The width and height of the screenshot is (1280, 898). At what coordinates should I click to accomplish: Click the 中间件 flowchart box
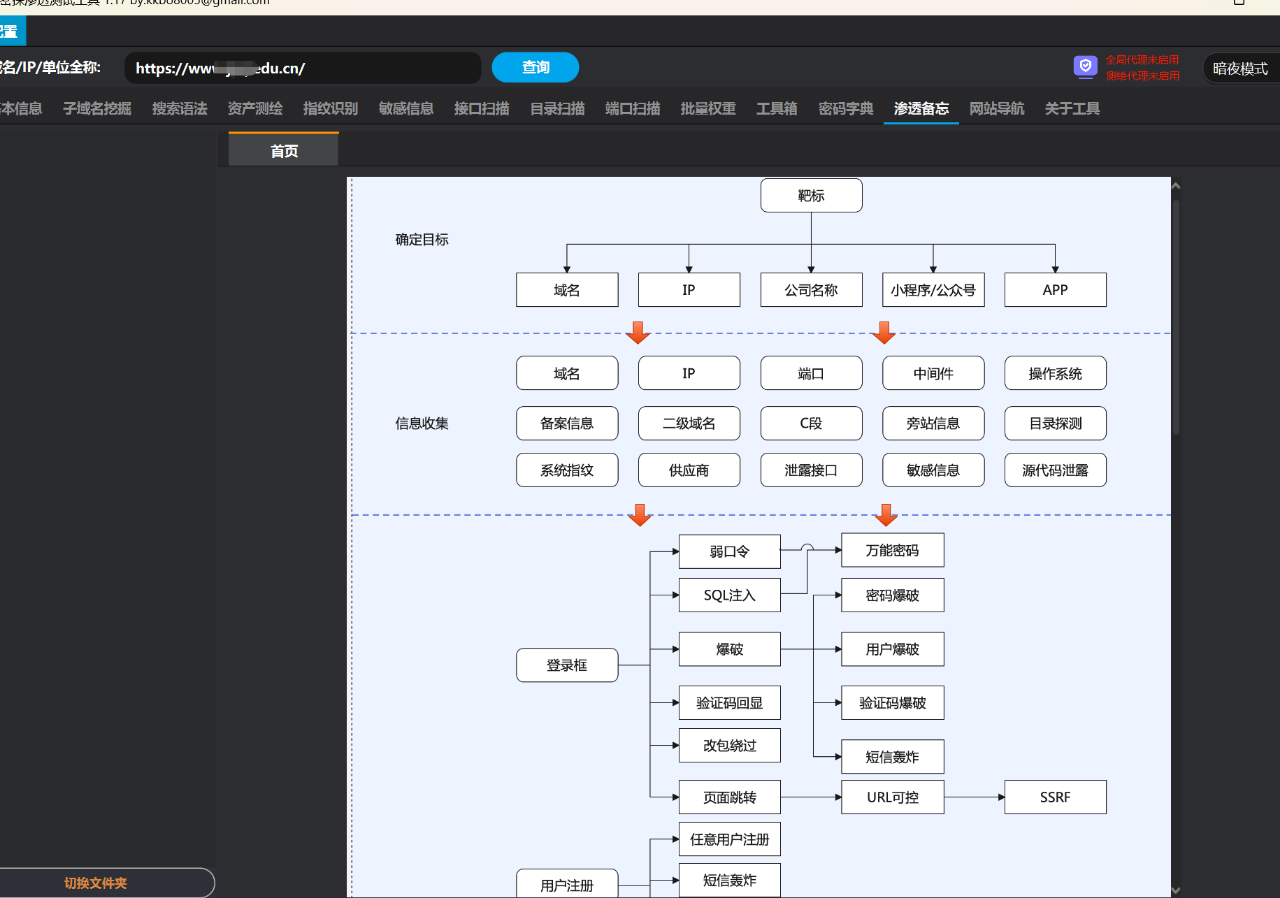[x=933, y=373]
